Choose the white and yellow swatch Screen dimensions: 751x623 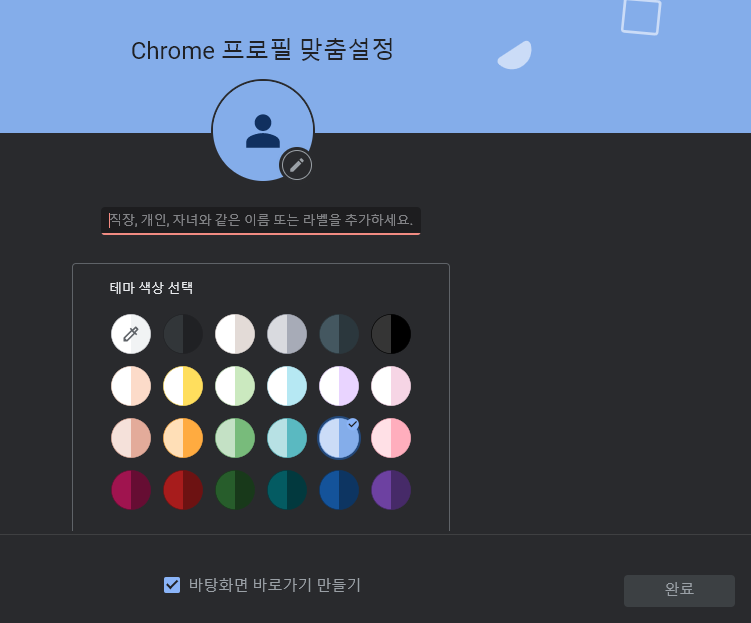pos(183,386)
